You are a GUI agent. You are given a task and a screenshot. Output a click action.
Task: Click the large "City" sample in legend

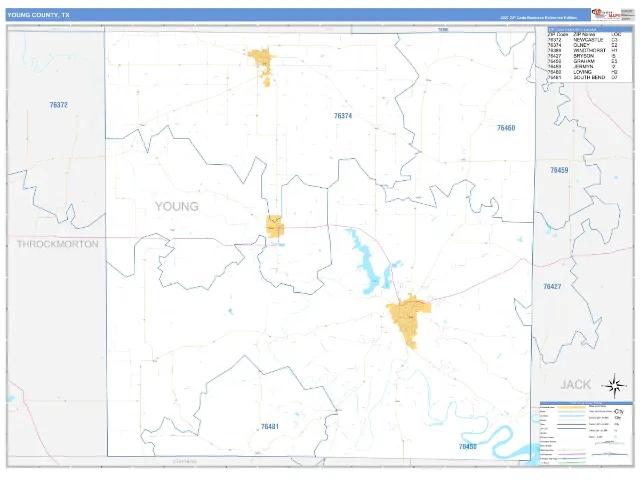click(619, 411)
